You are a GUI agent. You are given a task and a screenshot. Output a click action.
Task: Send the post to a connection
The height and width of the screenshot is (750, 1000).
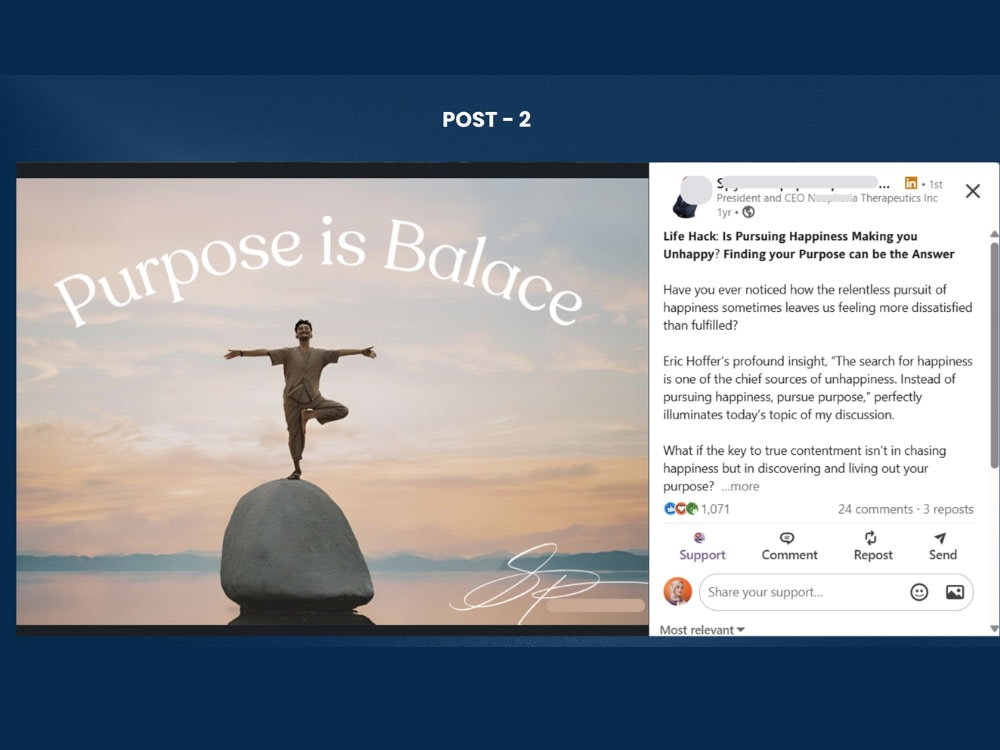click(x=942, y=547)
